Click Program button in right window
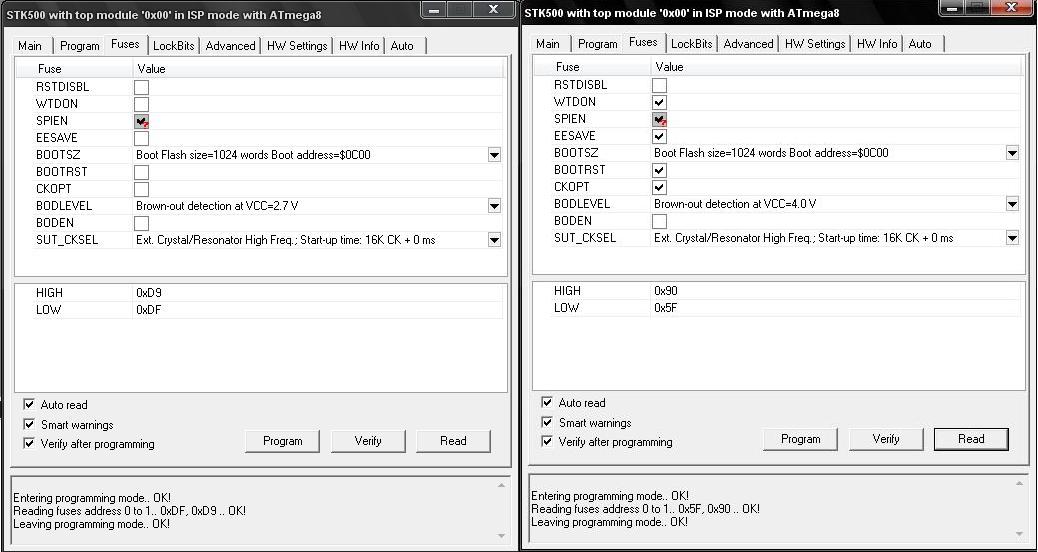 tap(800, 439)
